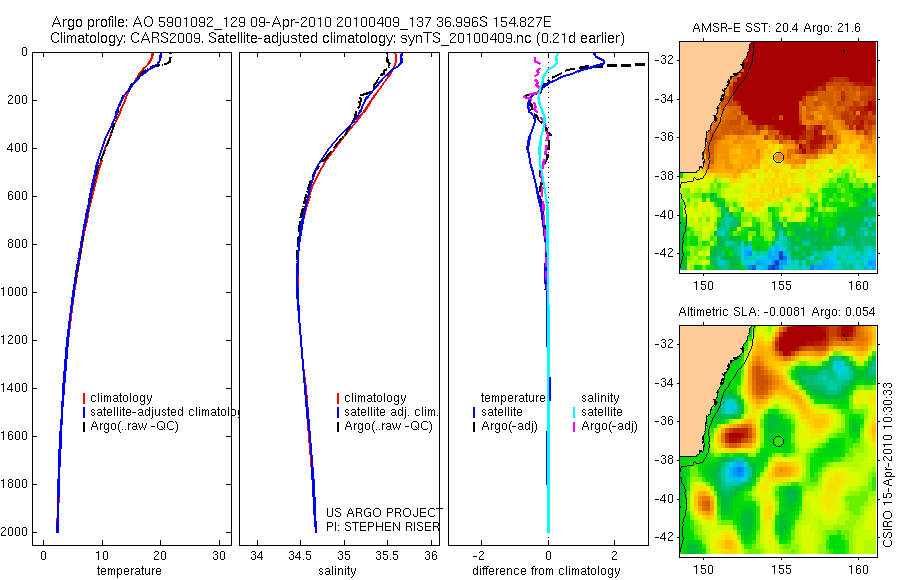
Task: Click 'climatology' in the salinity panel legend
Action: pyautogui.click(x=375, y=398)
